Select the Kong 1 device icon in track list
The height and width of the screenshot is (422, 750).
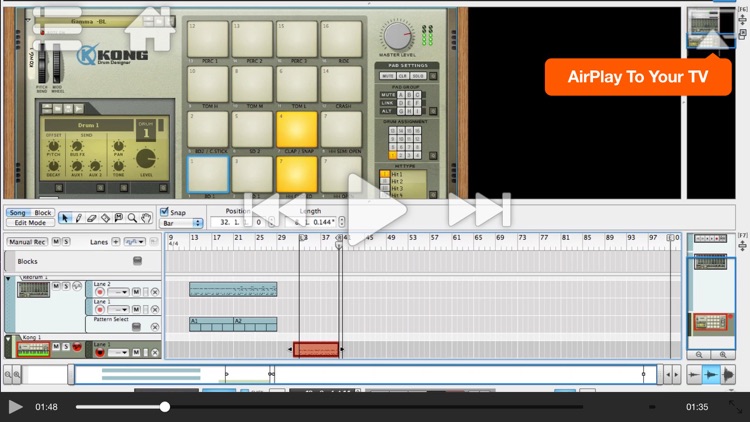coord(33,350)
